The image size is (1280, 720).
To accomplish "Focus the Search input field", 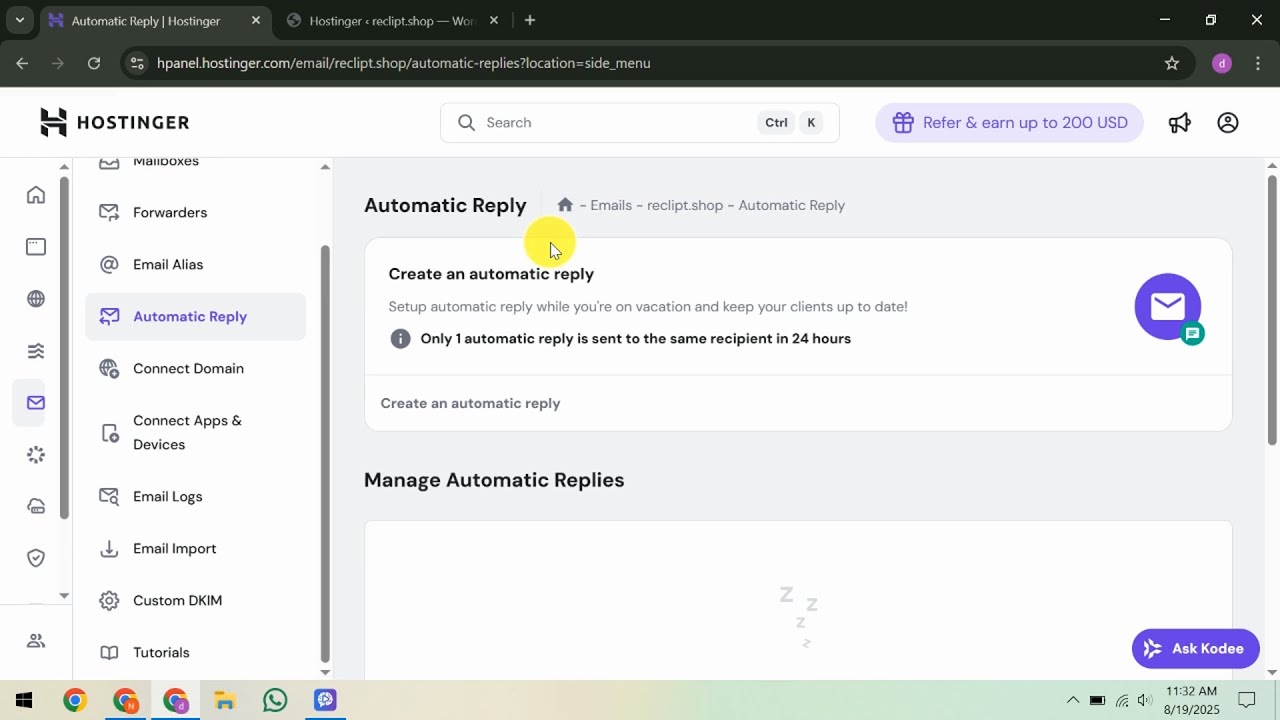I will (640, 122).
